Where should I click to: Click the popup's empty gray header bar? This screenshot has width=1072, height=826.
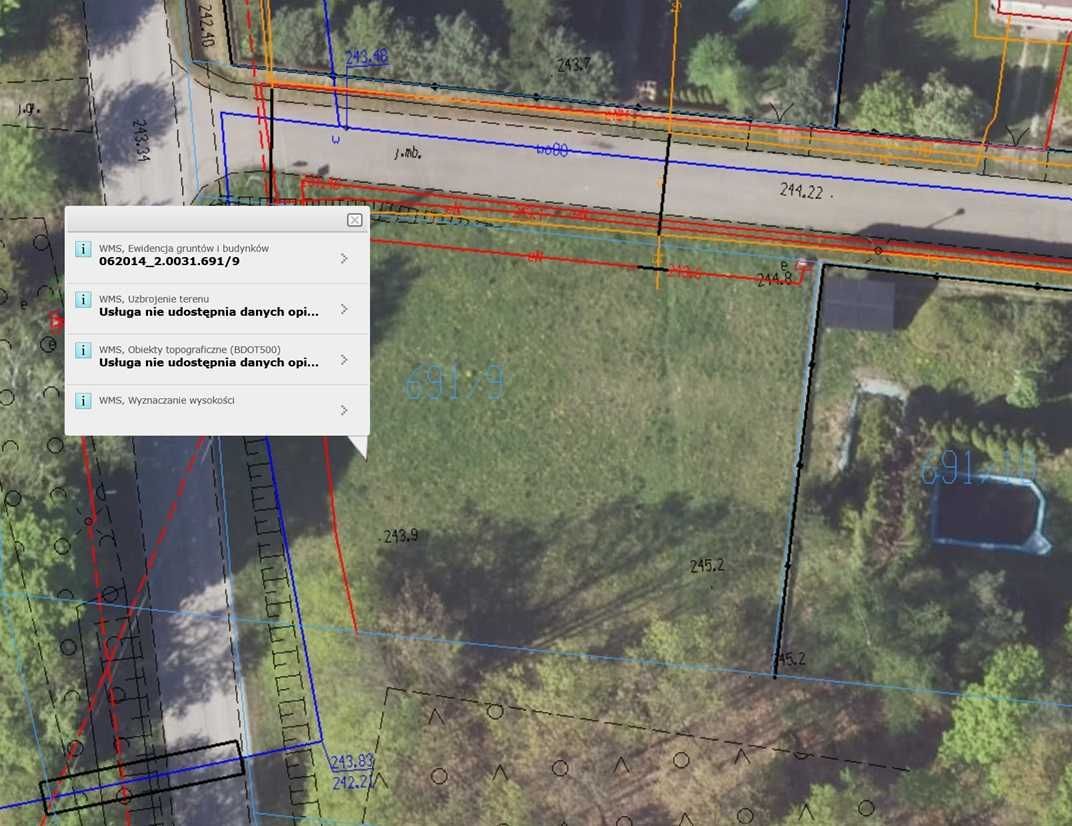pos(205,219)
